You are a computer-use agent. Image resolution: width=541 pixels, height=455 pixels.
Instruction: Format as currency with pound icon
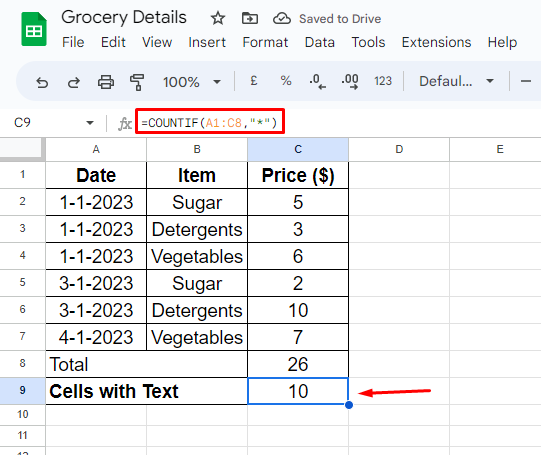[254, 81]
